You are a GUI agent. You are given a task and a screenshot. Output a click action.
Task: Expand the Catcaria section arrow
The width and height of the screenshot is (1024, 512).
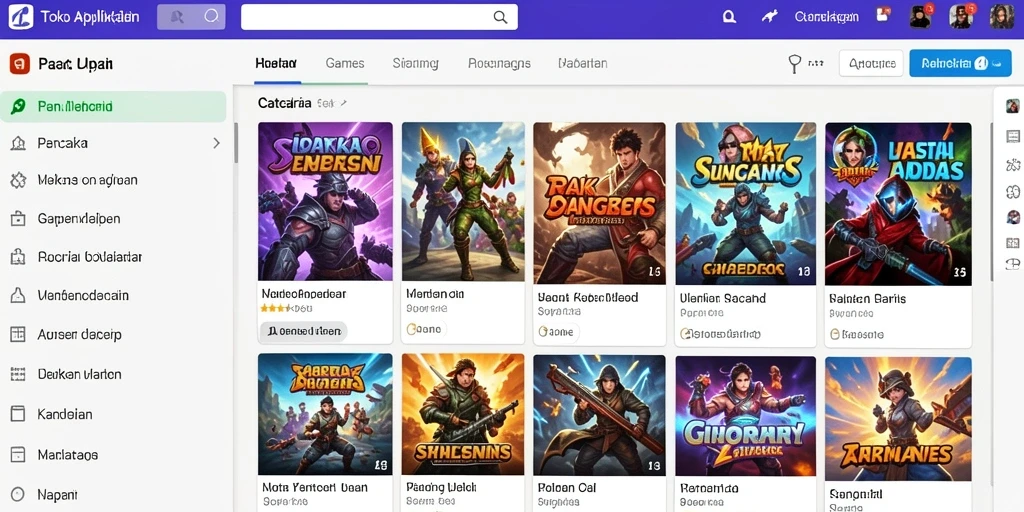pos(344,103)
